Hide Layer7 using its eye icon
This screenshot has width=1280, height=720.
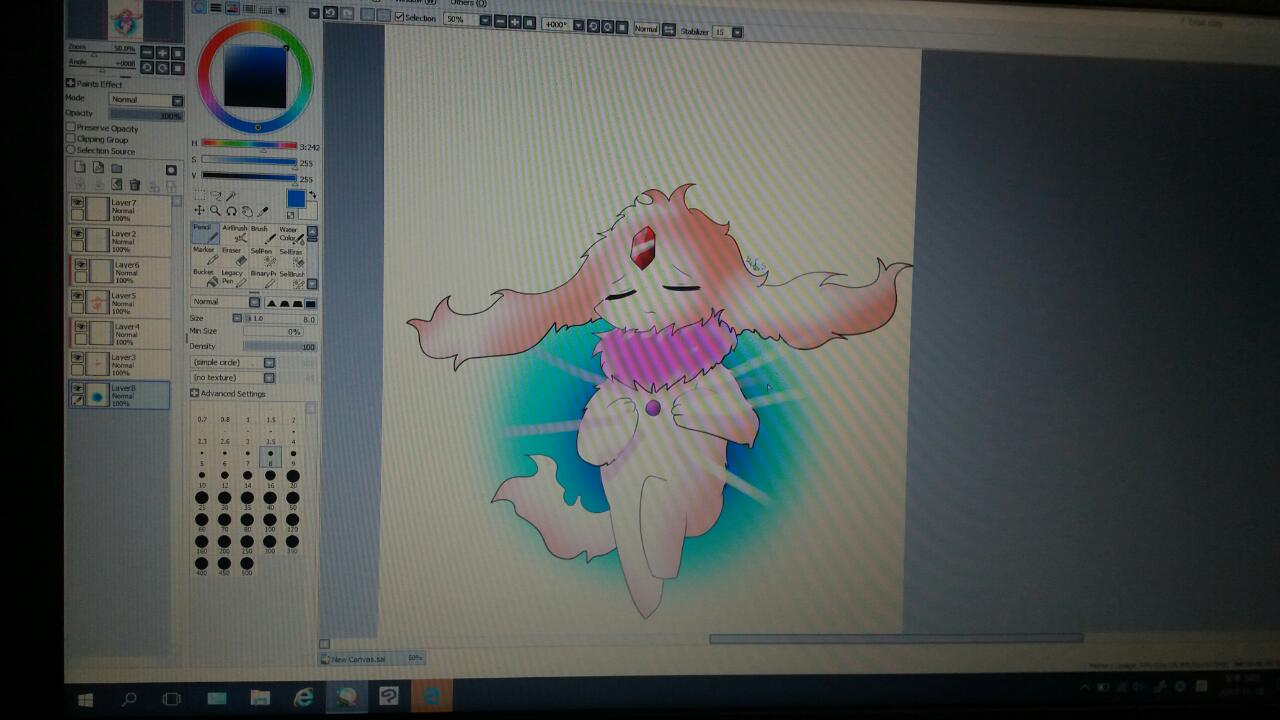click(x=77, y=203)
